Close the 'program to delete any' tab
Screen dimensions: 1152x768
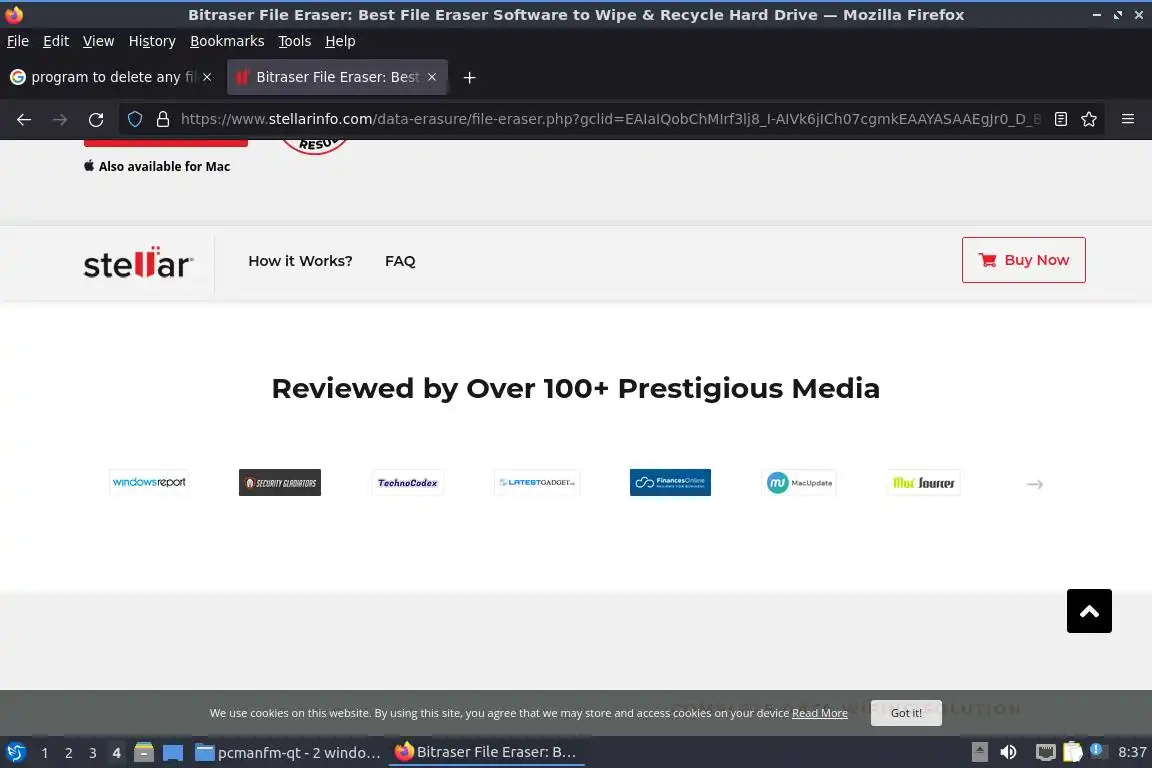point(207,77)
